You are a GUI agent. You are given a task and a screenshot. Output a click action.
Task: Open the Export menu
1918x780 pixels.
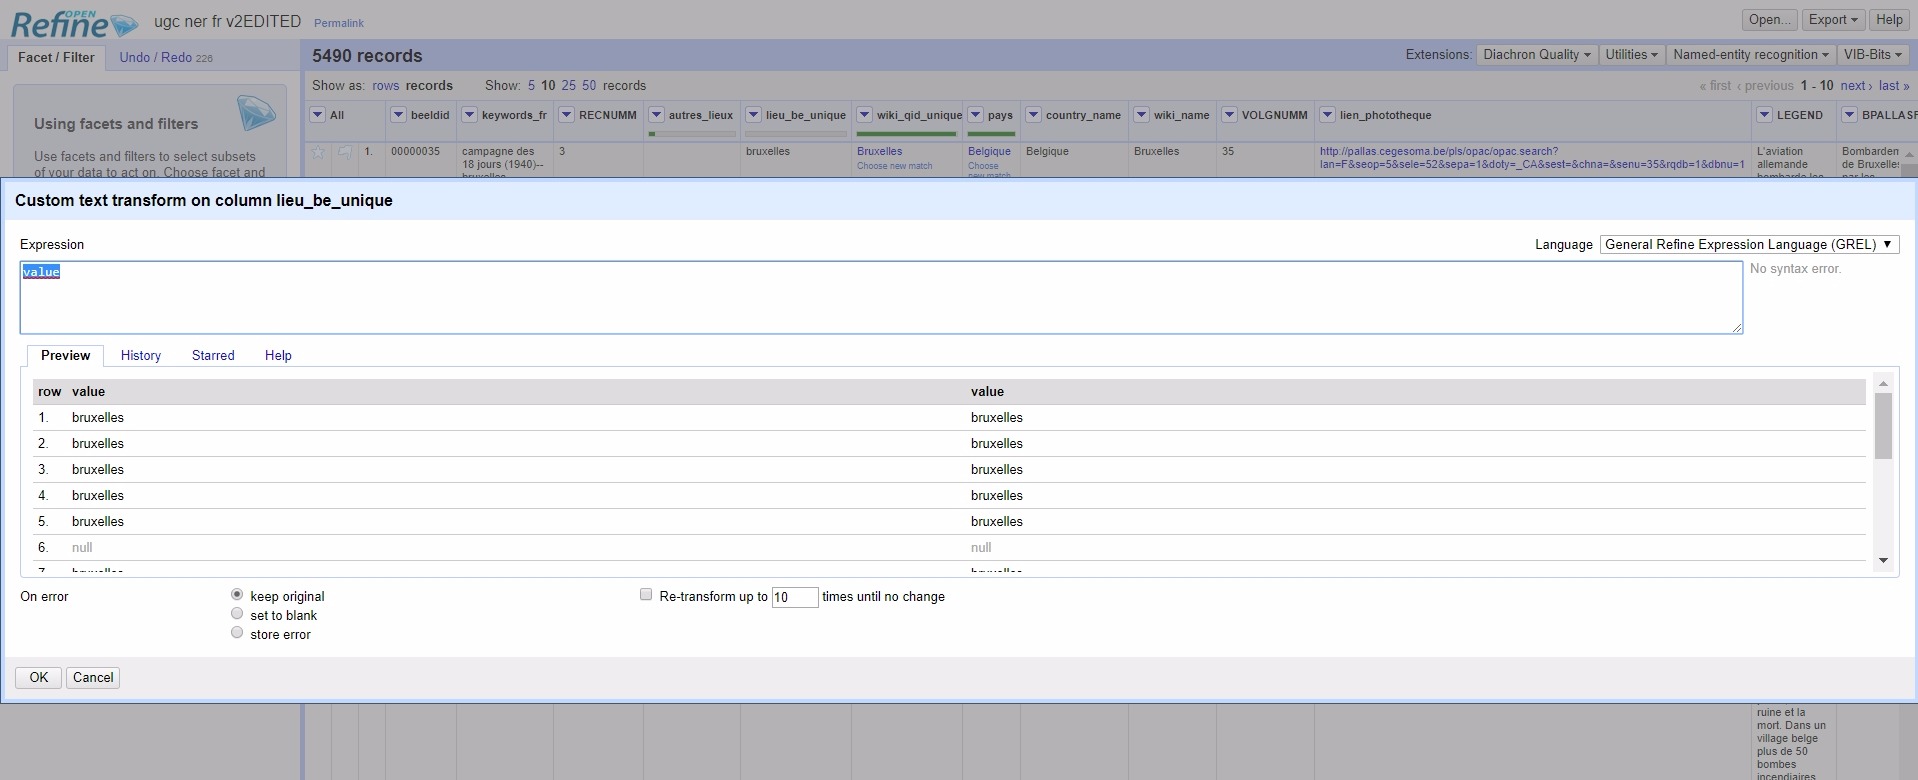point(1833,20)
